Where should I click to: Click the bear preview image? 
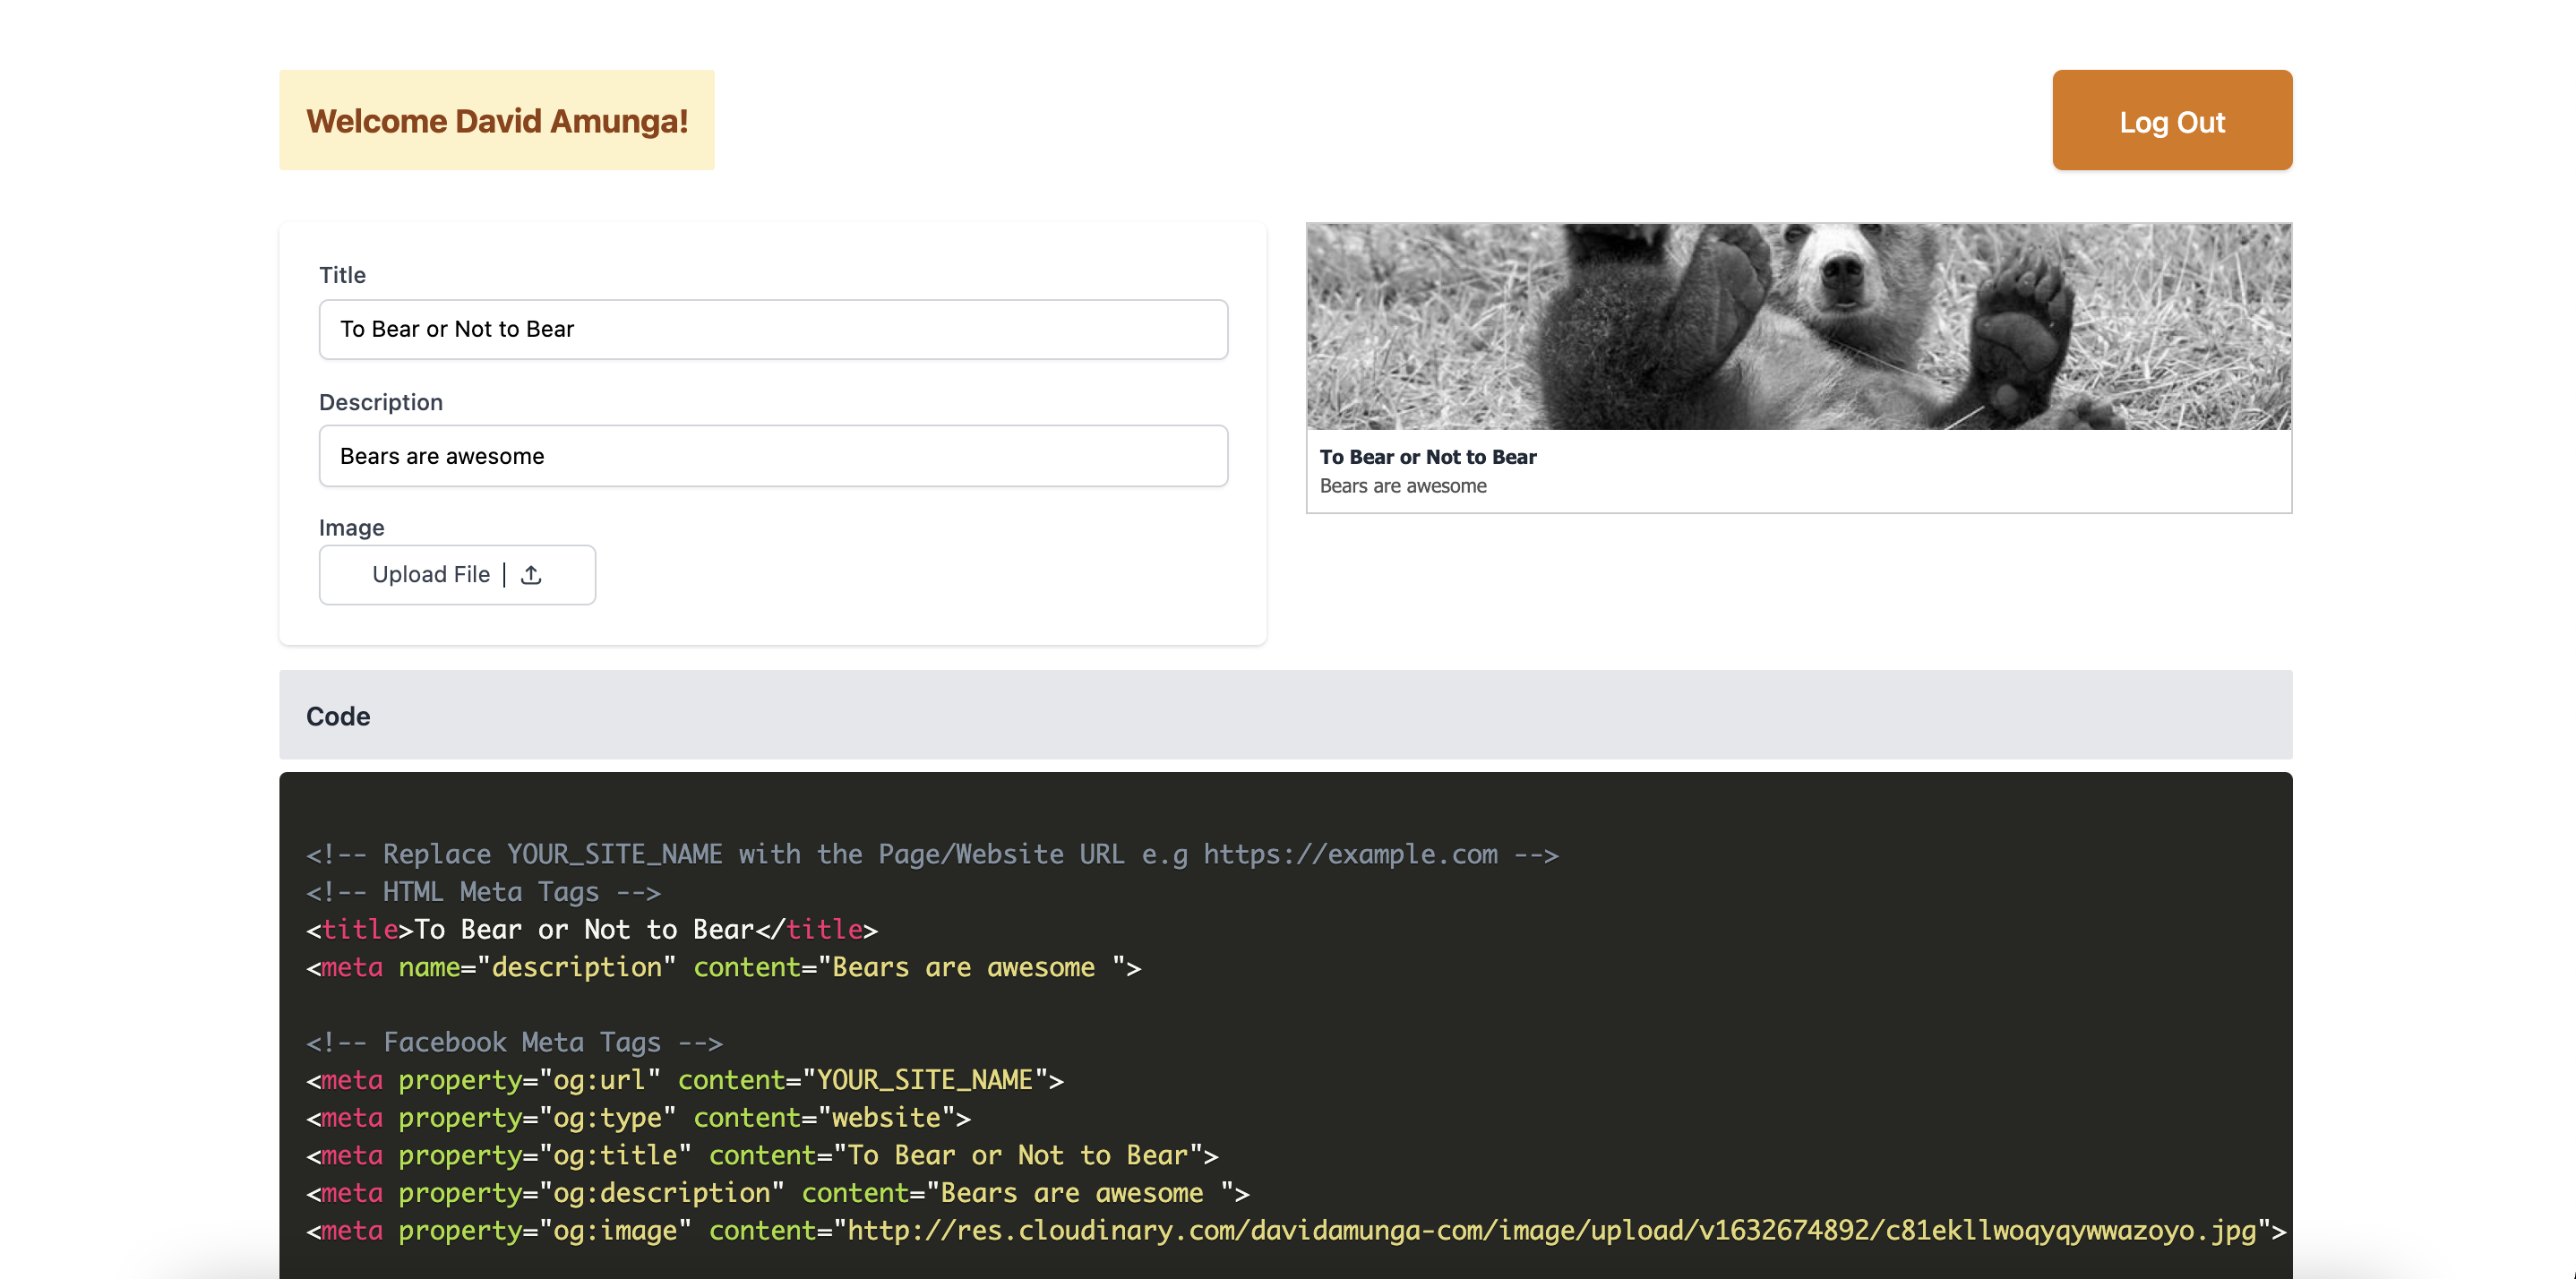coord(1798,327)
